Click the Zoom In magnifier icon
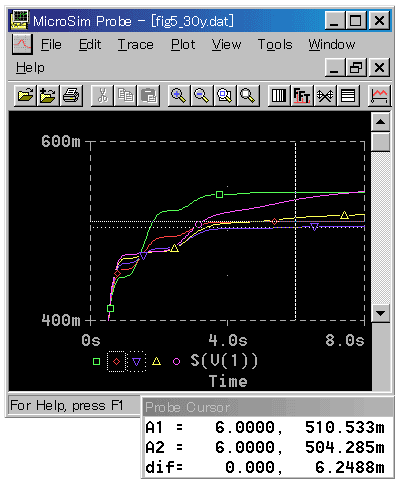The image size is (397, 482). click(x=179, y=96)
